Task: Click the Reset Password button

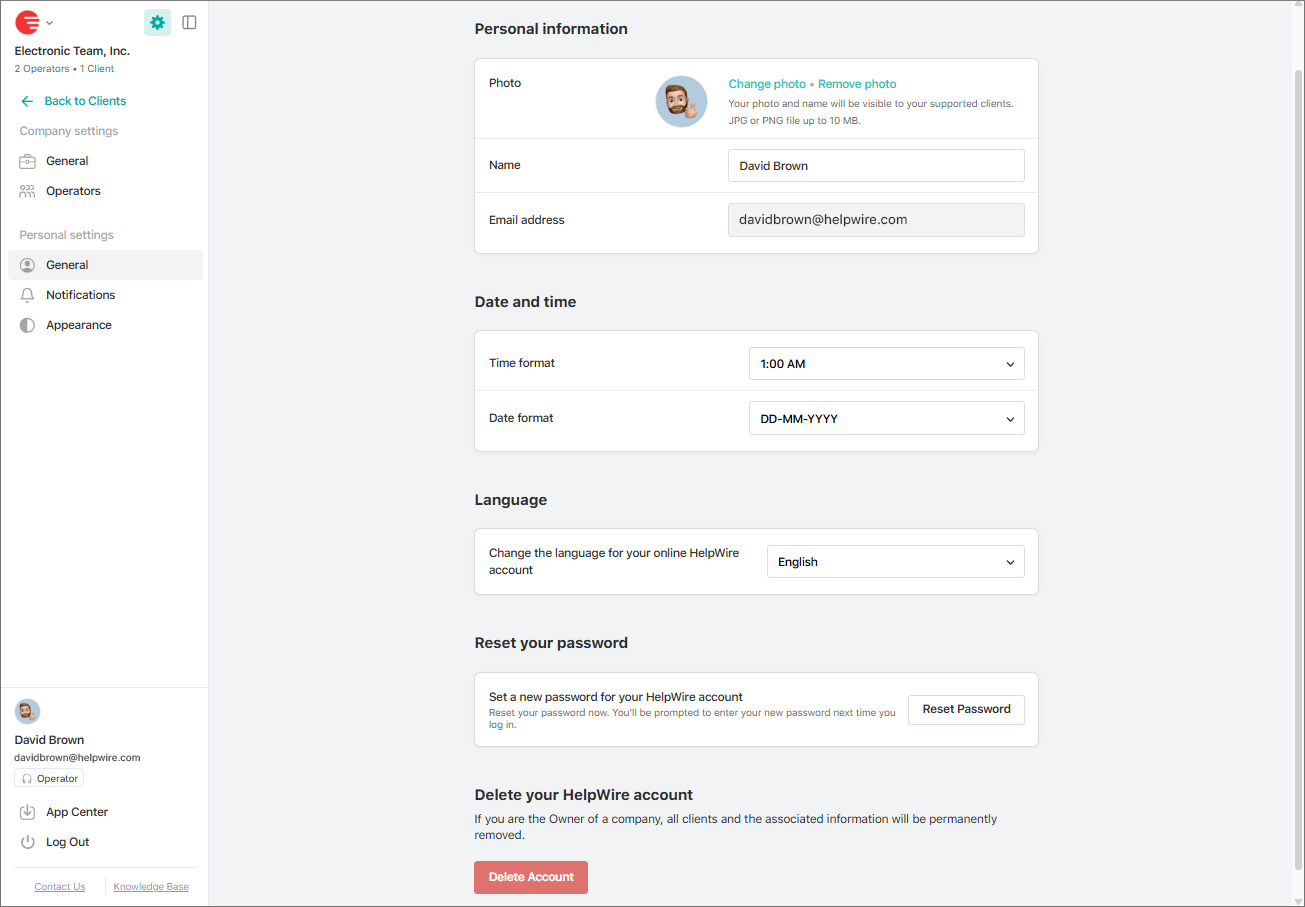Action: pos(966,709)
